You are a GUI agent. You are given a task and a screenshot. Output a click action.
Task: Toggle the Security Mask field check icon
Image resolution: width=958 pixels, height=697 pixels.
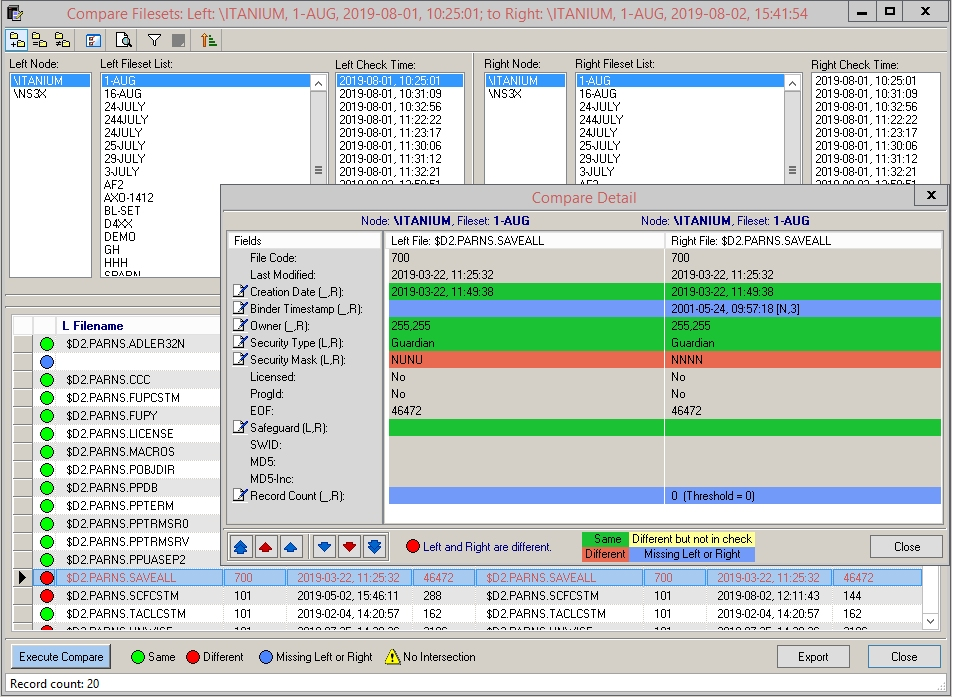[240, 360]
